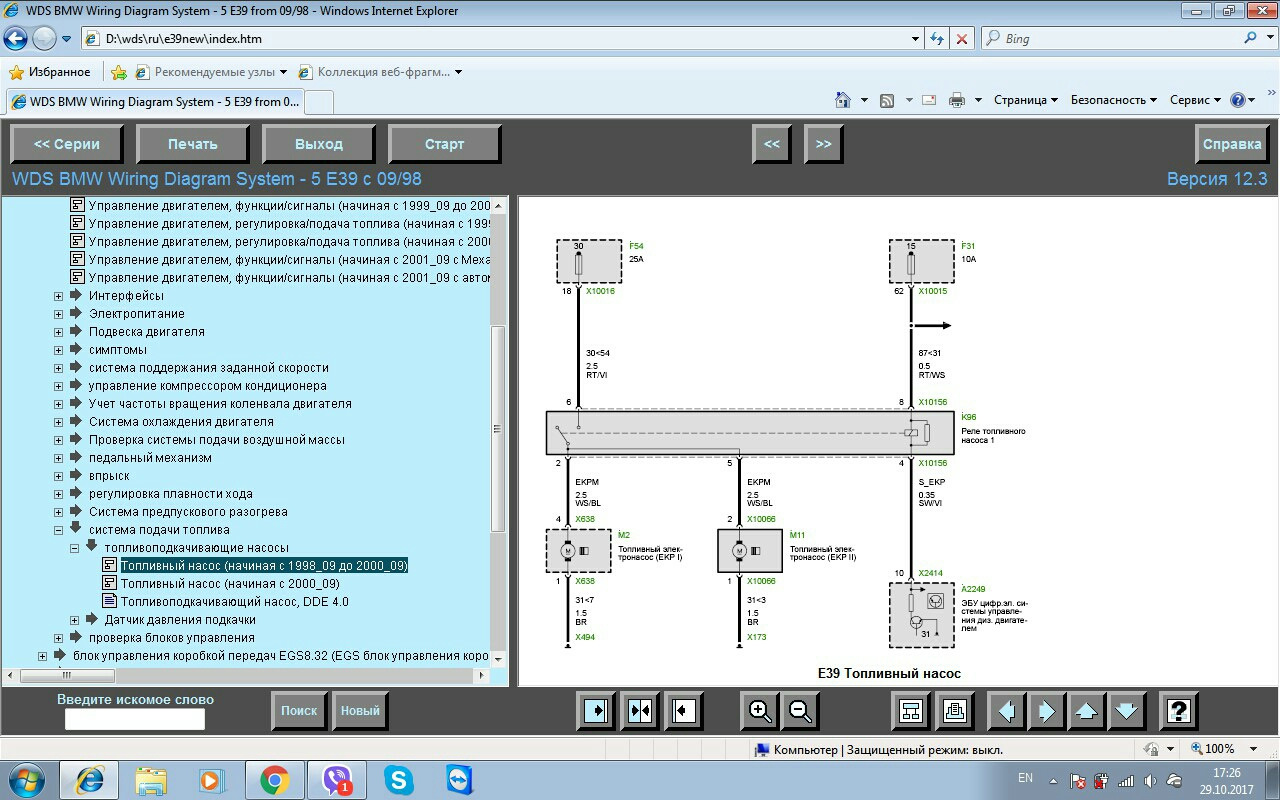
Task: Click the Старт button
Action: pos(445,144)
